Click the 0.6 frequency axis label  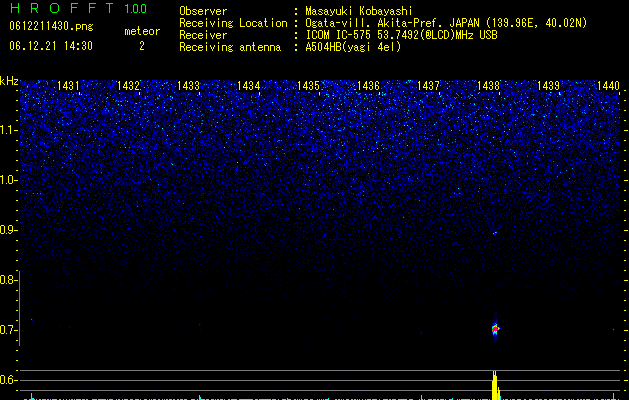point(8,380)
